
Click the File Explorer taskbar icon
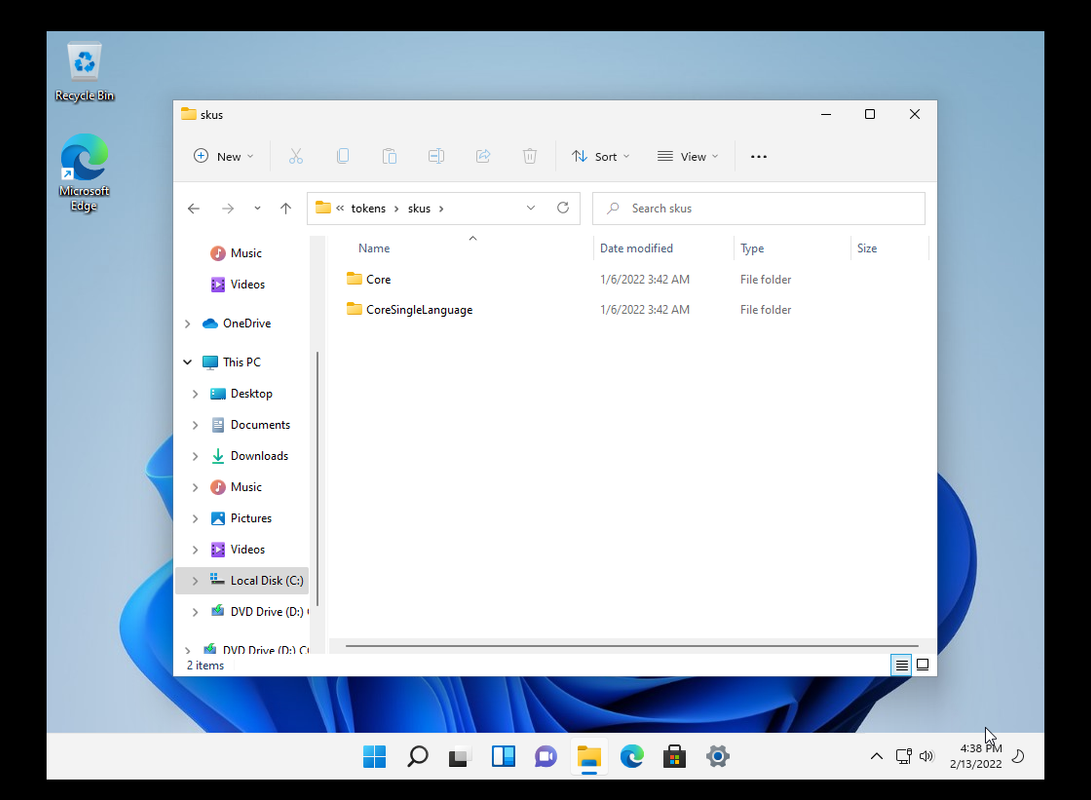point(589,756)
